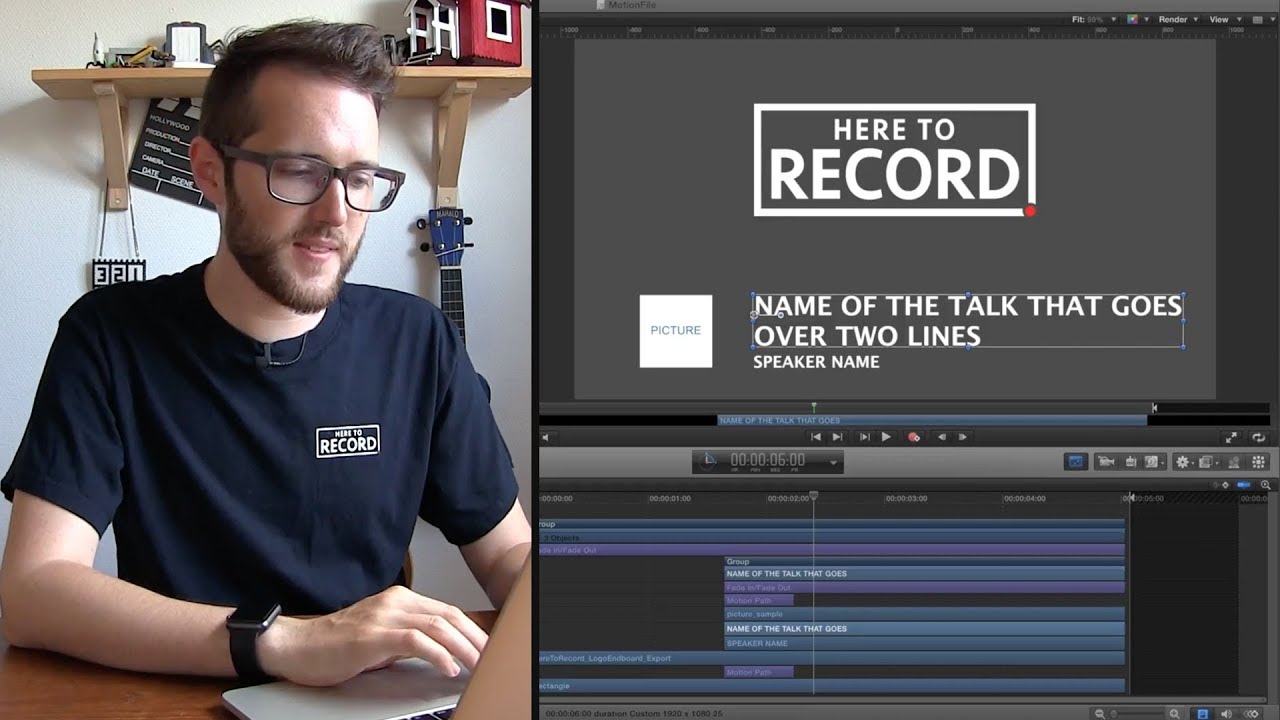Click the timeline playhead handle
Image resolution: width=1280 pixels, height=720 pixels.
814,496
